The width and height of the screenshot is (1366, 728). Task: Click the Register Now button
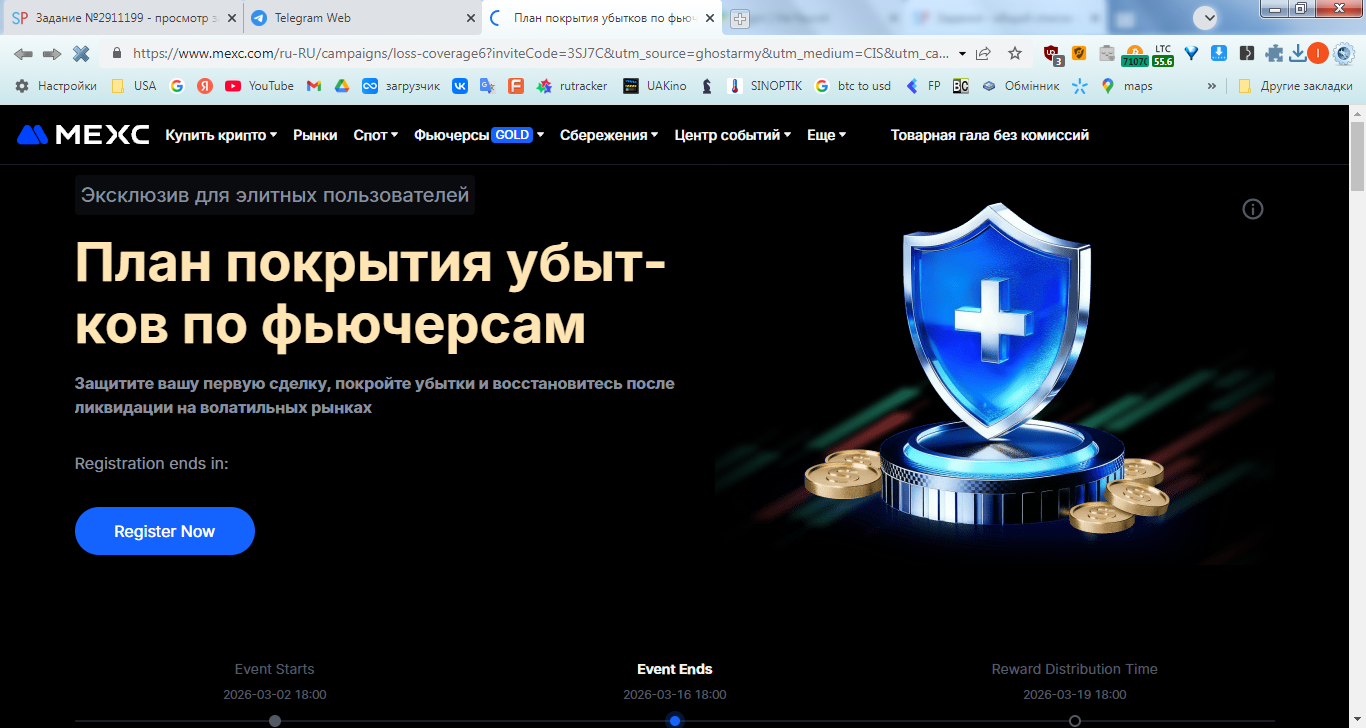pos(165,531)
